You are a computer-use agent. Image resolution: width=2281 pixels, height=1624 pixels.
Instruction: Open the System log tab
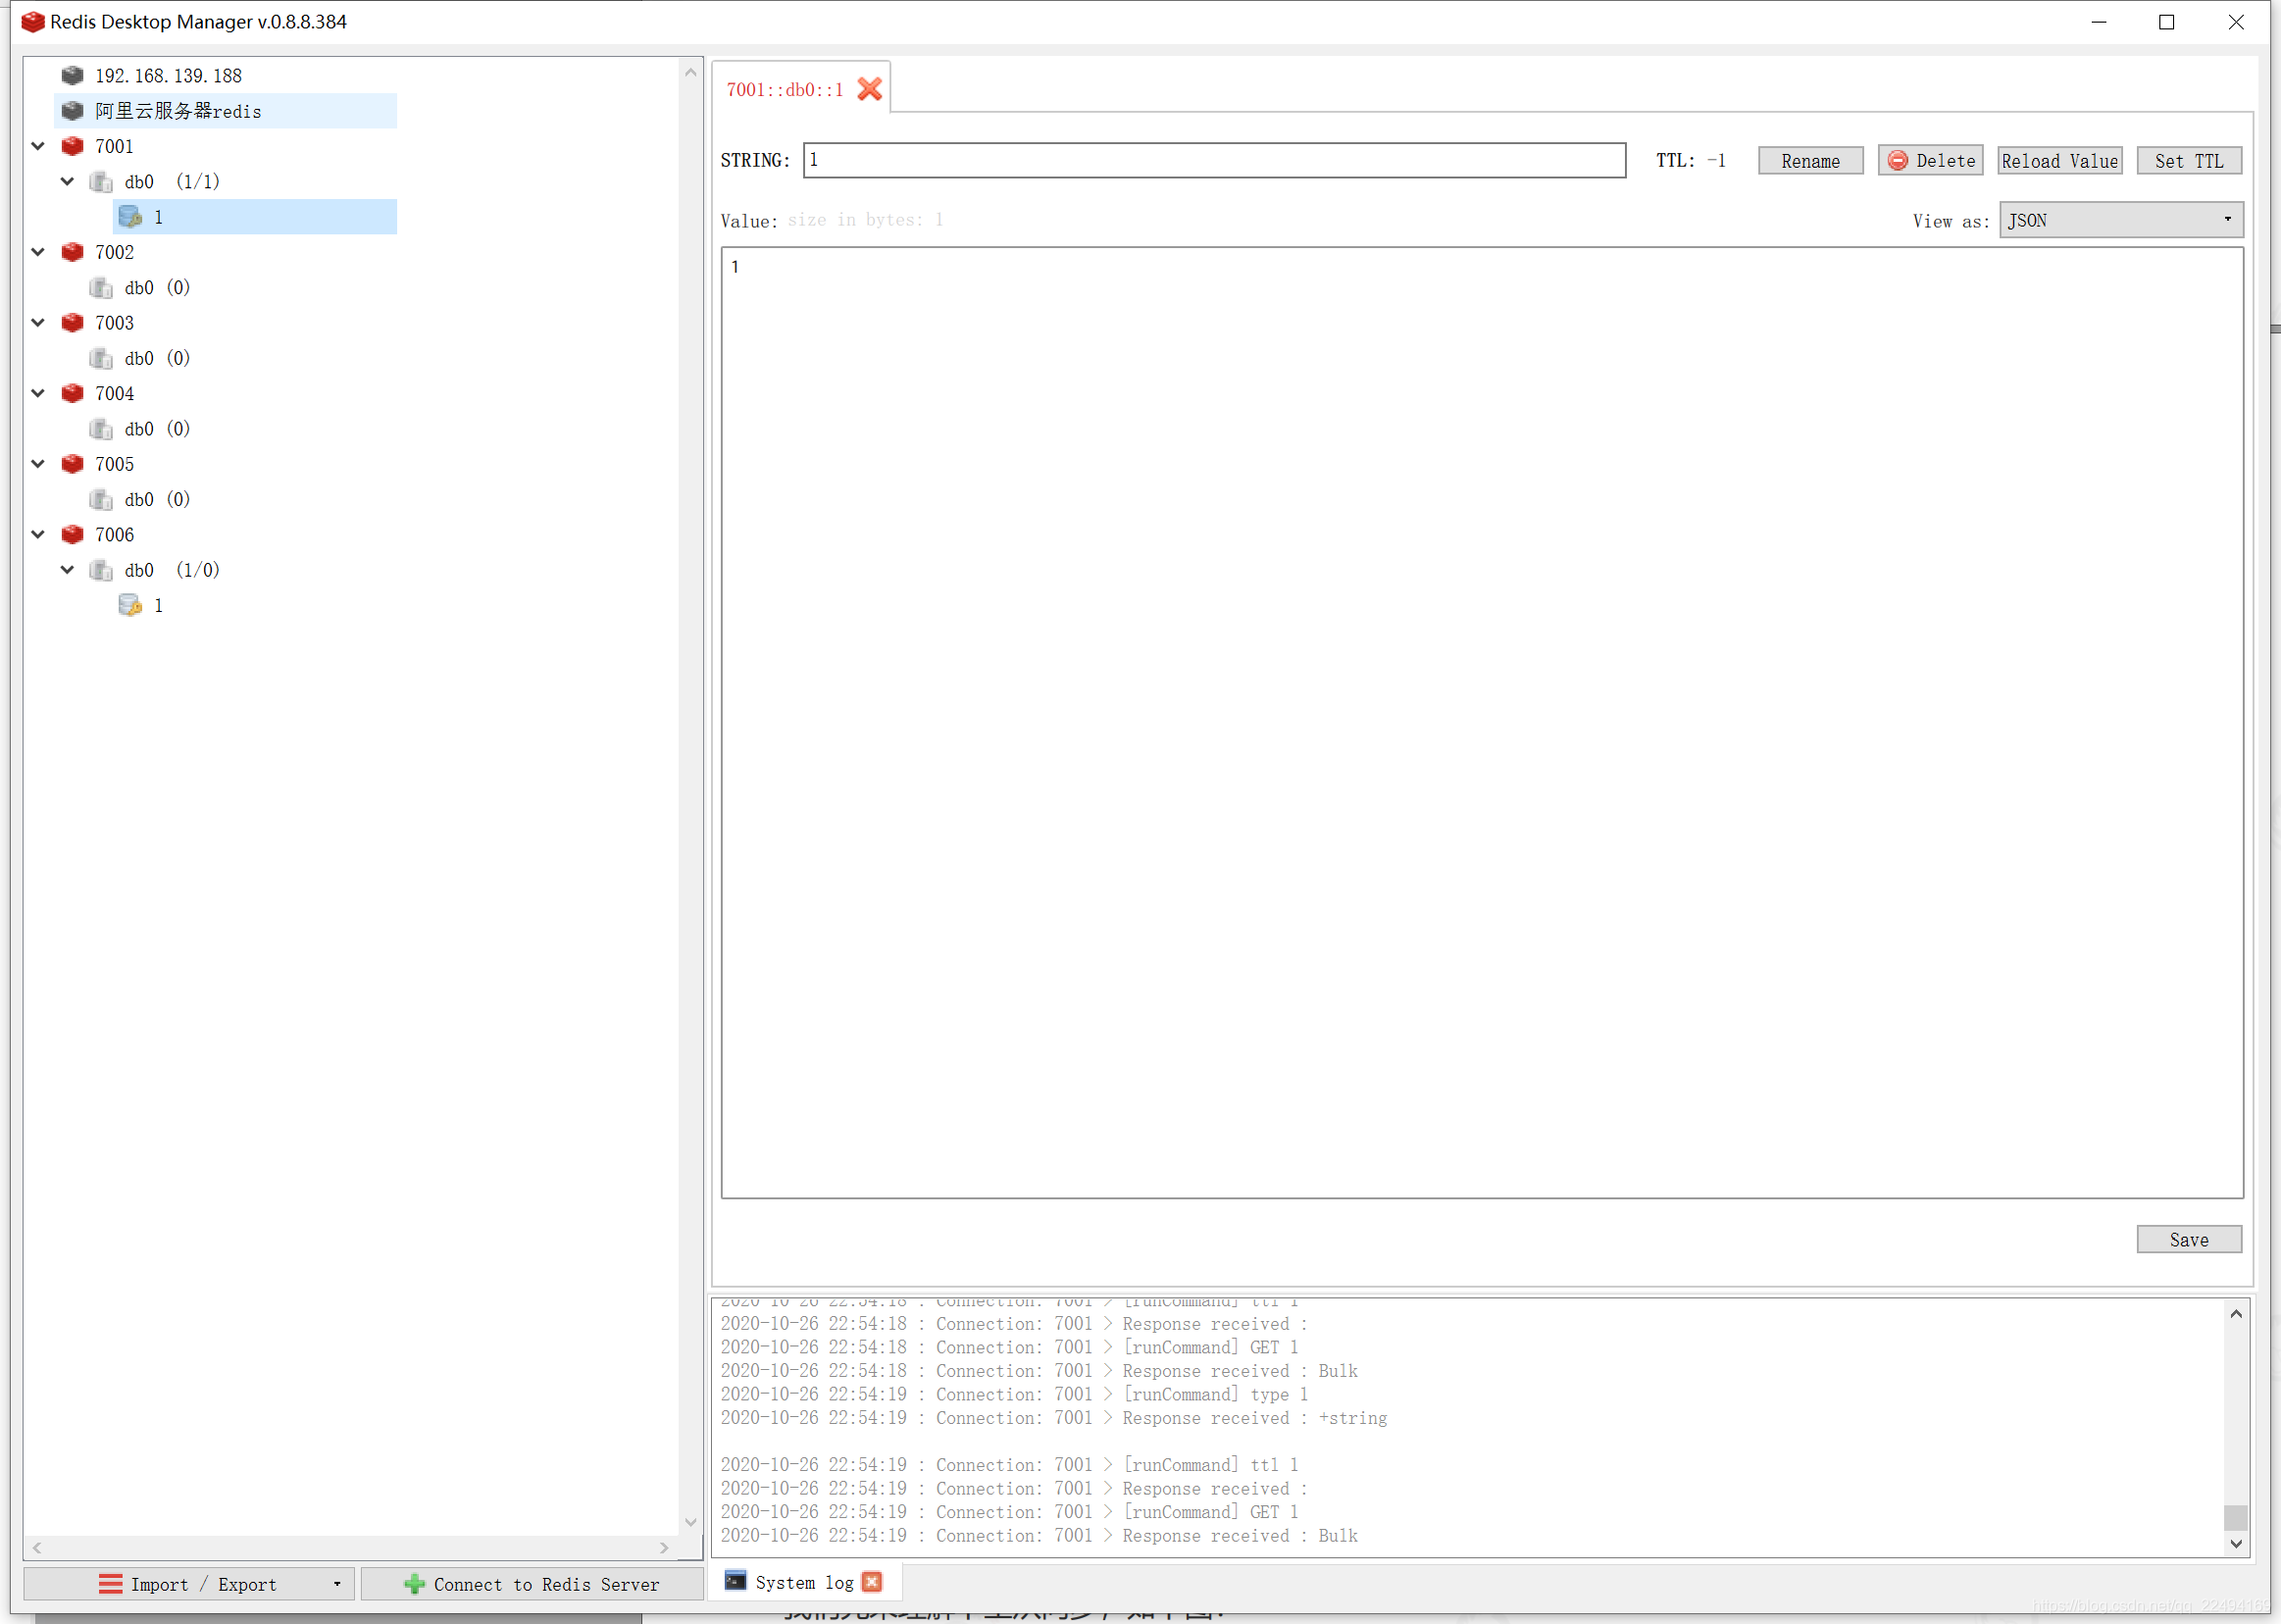click(x=804, y=1582)
